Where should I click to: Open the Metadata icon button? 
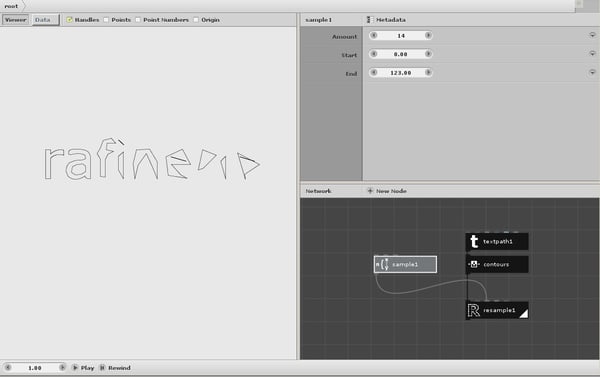point(370,20)
